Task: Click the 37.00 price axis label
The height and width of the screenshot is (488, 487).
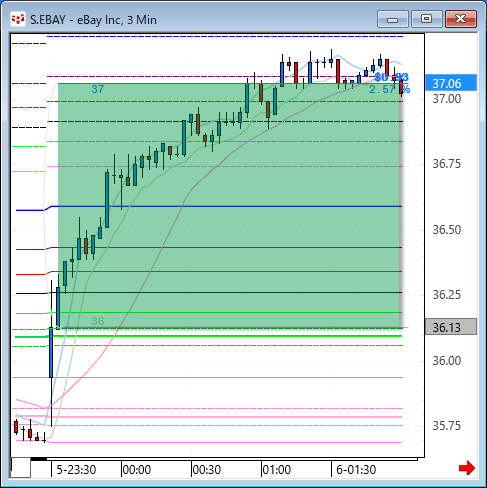Action: 447,99
